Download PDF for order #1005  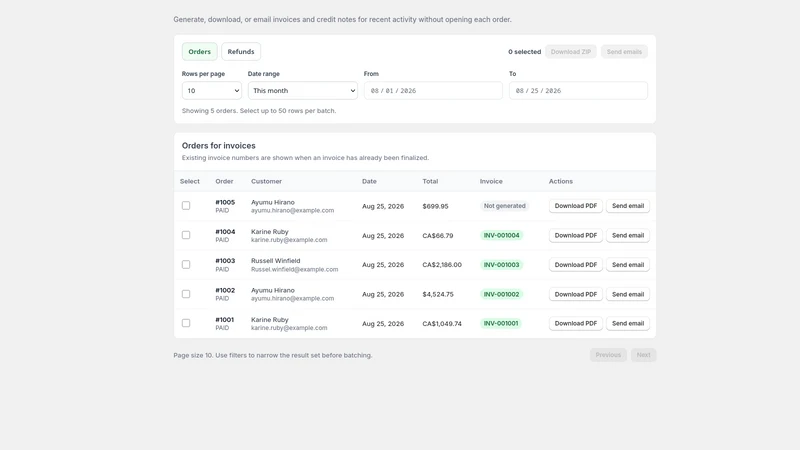576,206
